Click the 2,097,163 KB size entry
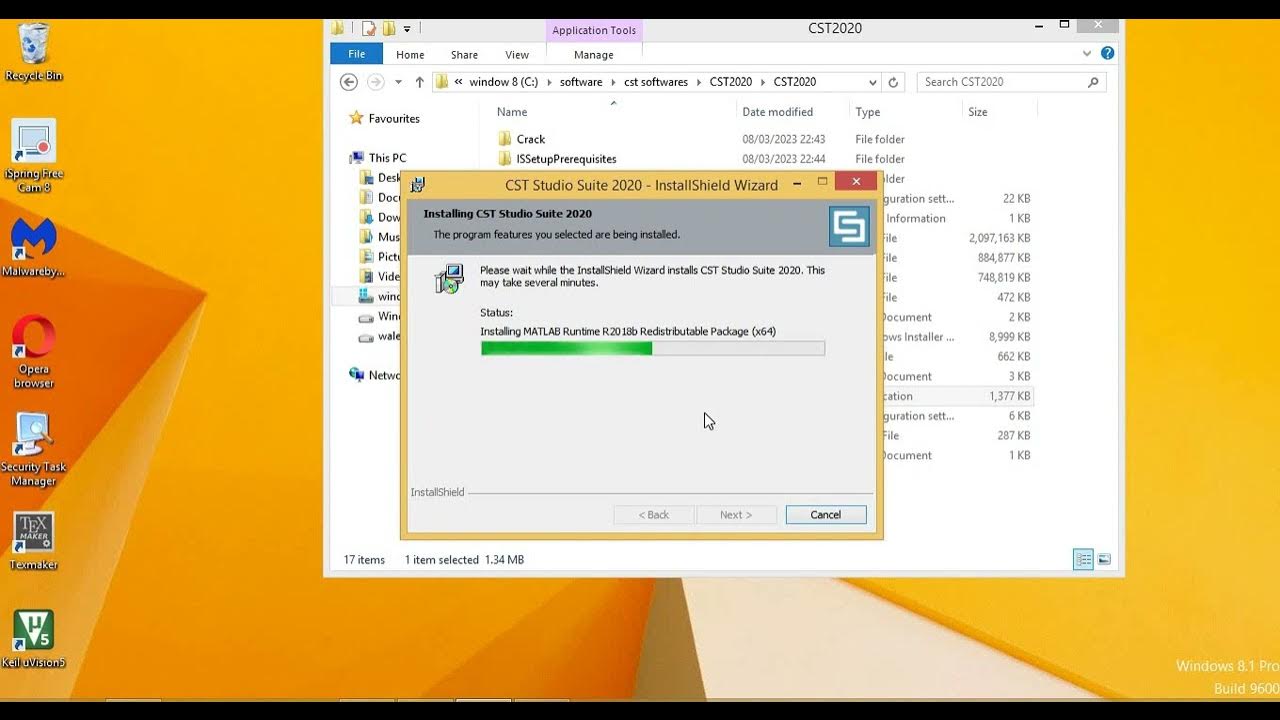 [999, 238]
